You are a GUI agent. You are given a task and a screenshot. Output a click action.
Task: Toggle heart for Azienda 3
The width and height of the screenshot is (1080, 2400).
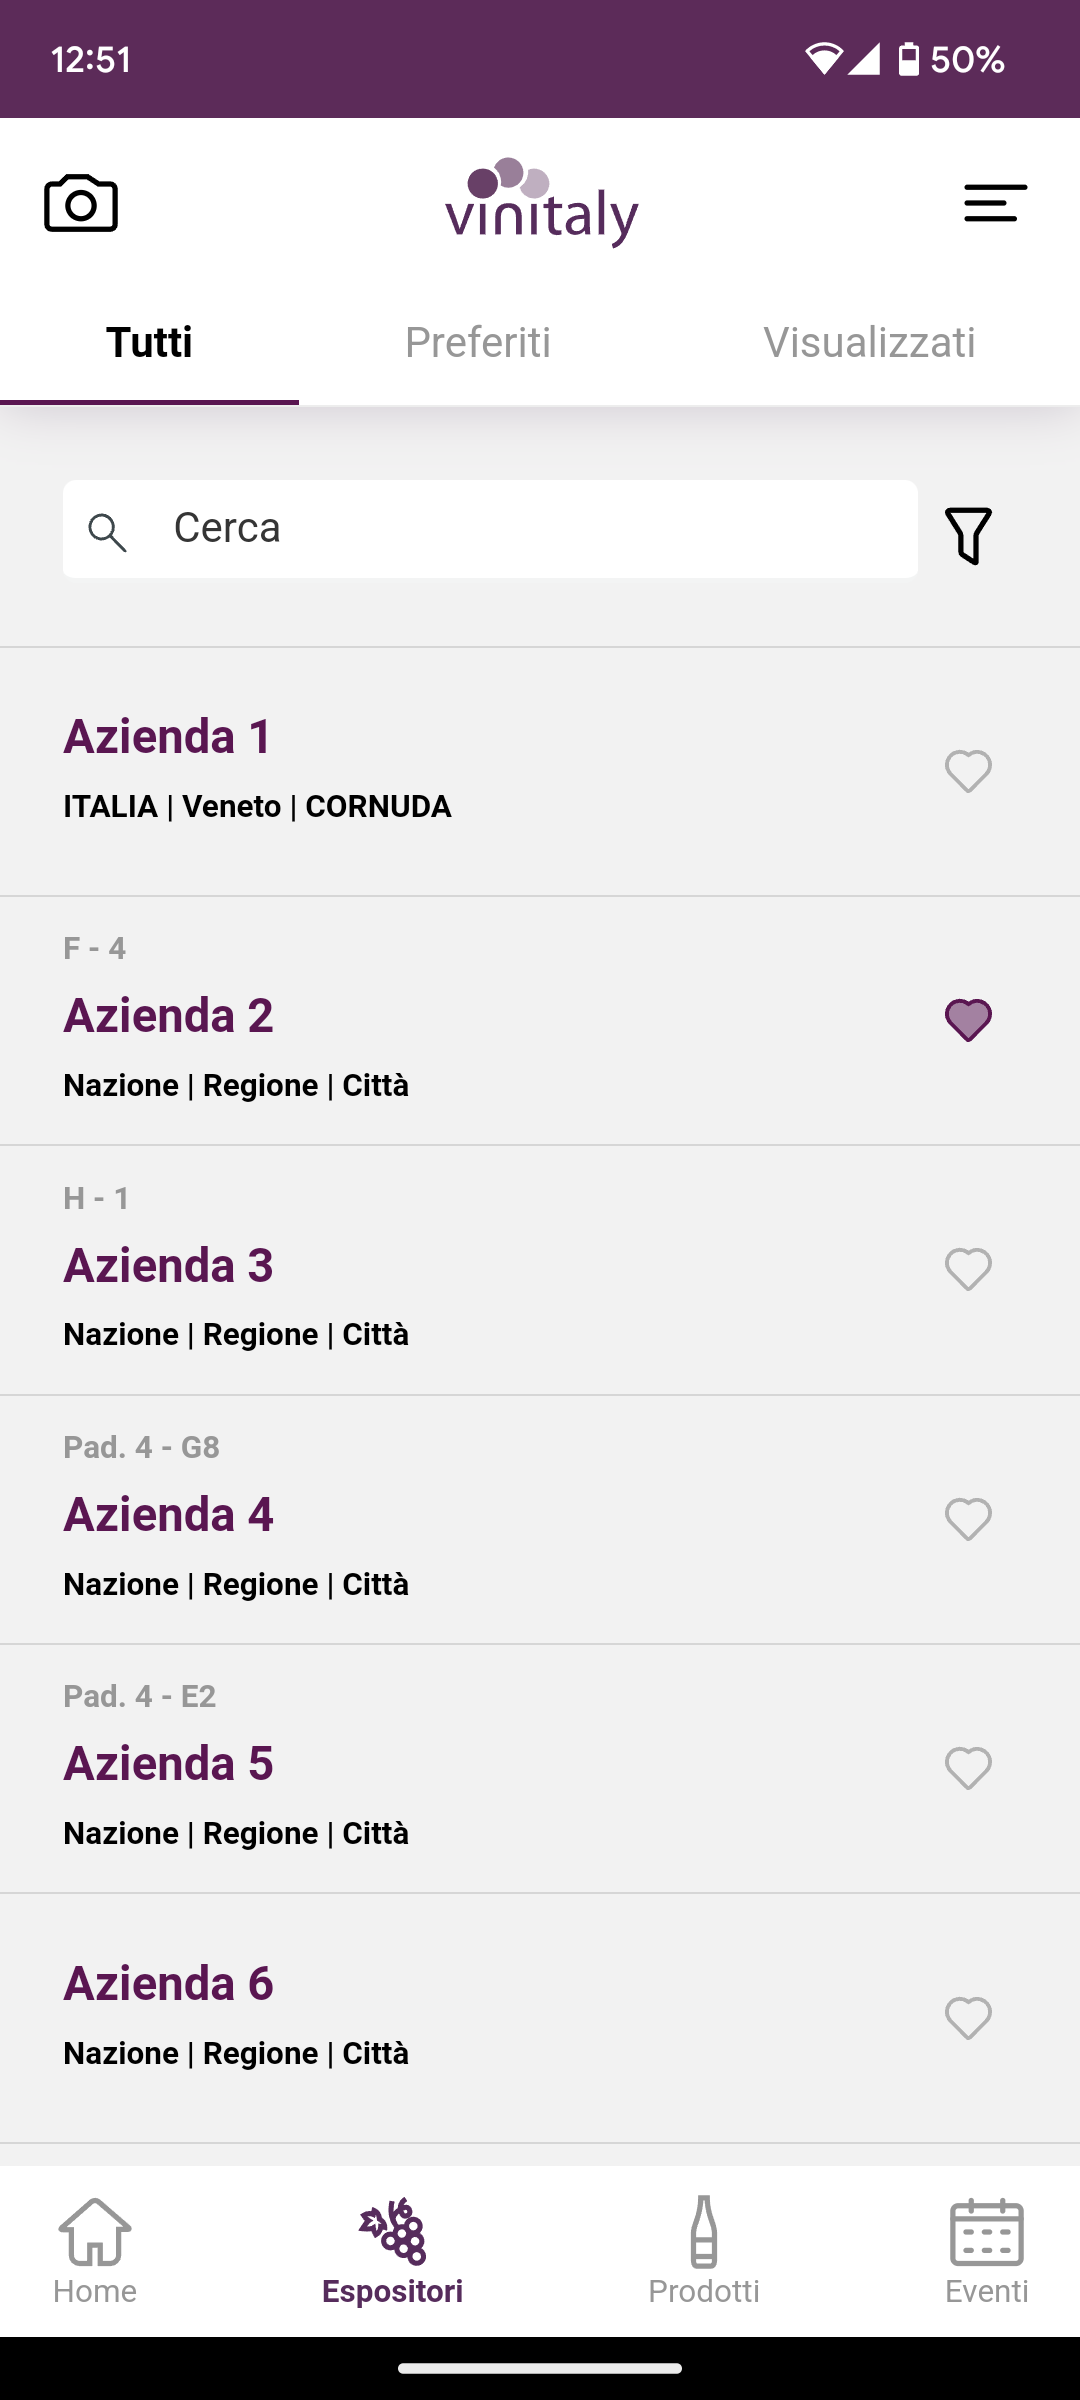pyautogui.click(x=968, y=1270)
